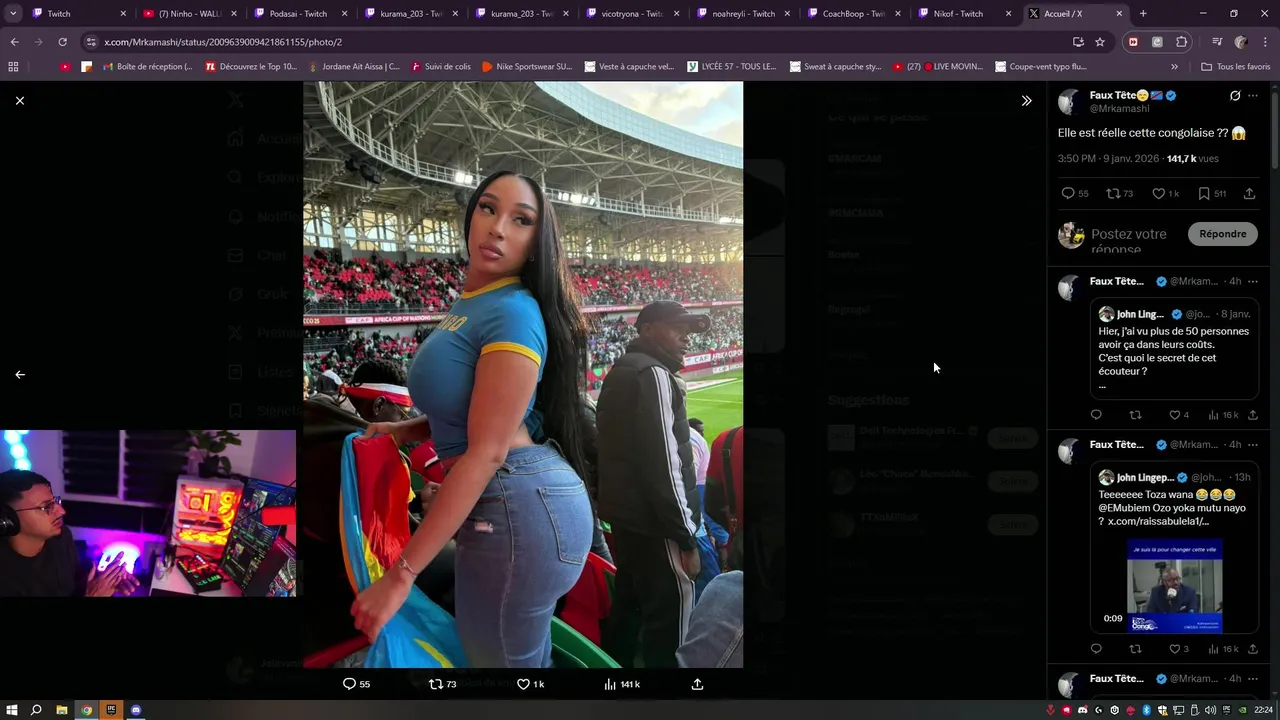This screenshot has width=1280, height=720.
Task: Open apps grid in bookmarks bar
Action: (13, 67)
